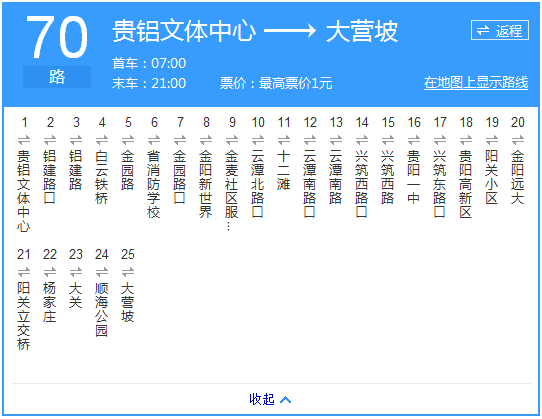The width and height of the screenshot is (542, 419).
Task: Click the 路 label under 70
Action: (x=57, y=77)
